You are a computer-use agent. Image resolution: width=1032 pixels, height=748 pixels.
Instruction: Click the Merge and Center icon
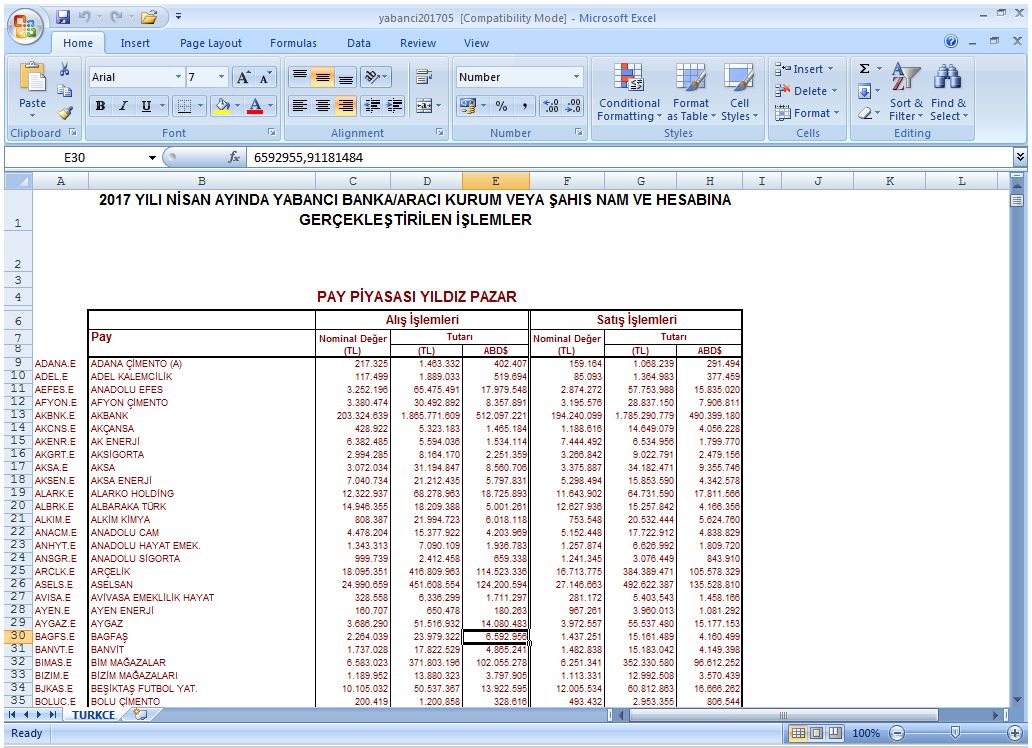coord(424,105)
